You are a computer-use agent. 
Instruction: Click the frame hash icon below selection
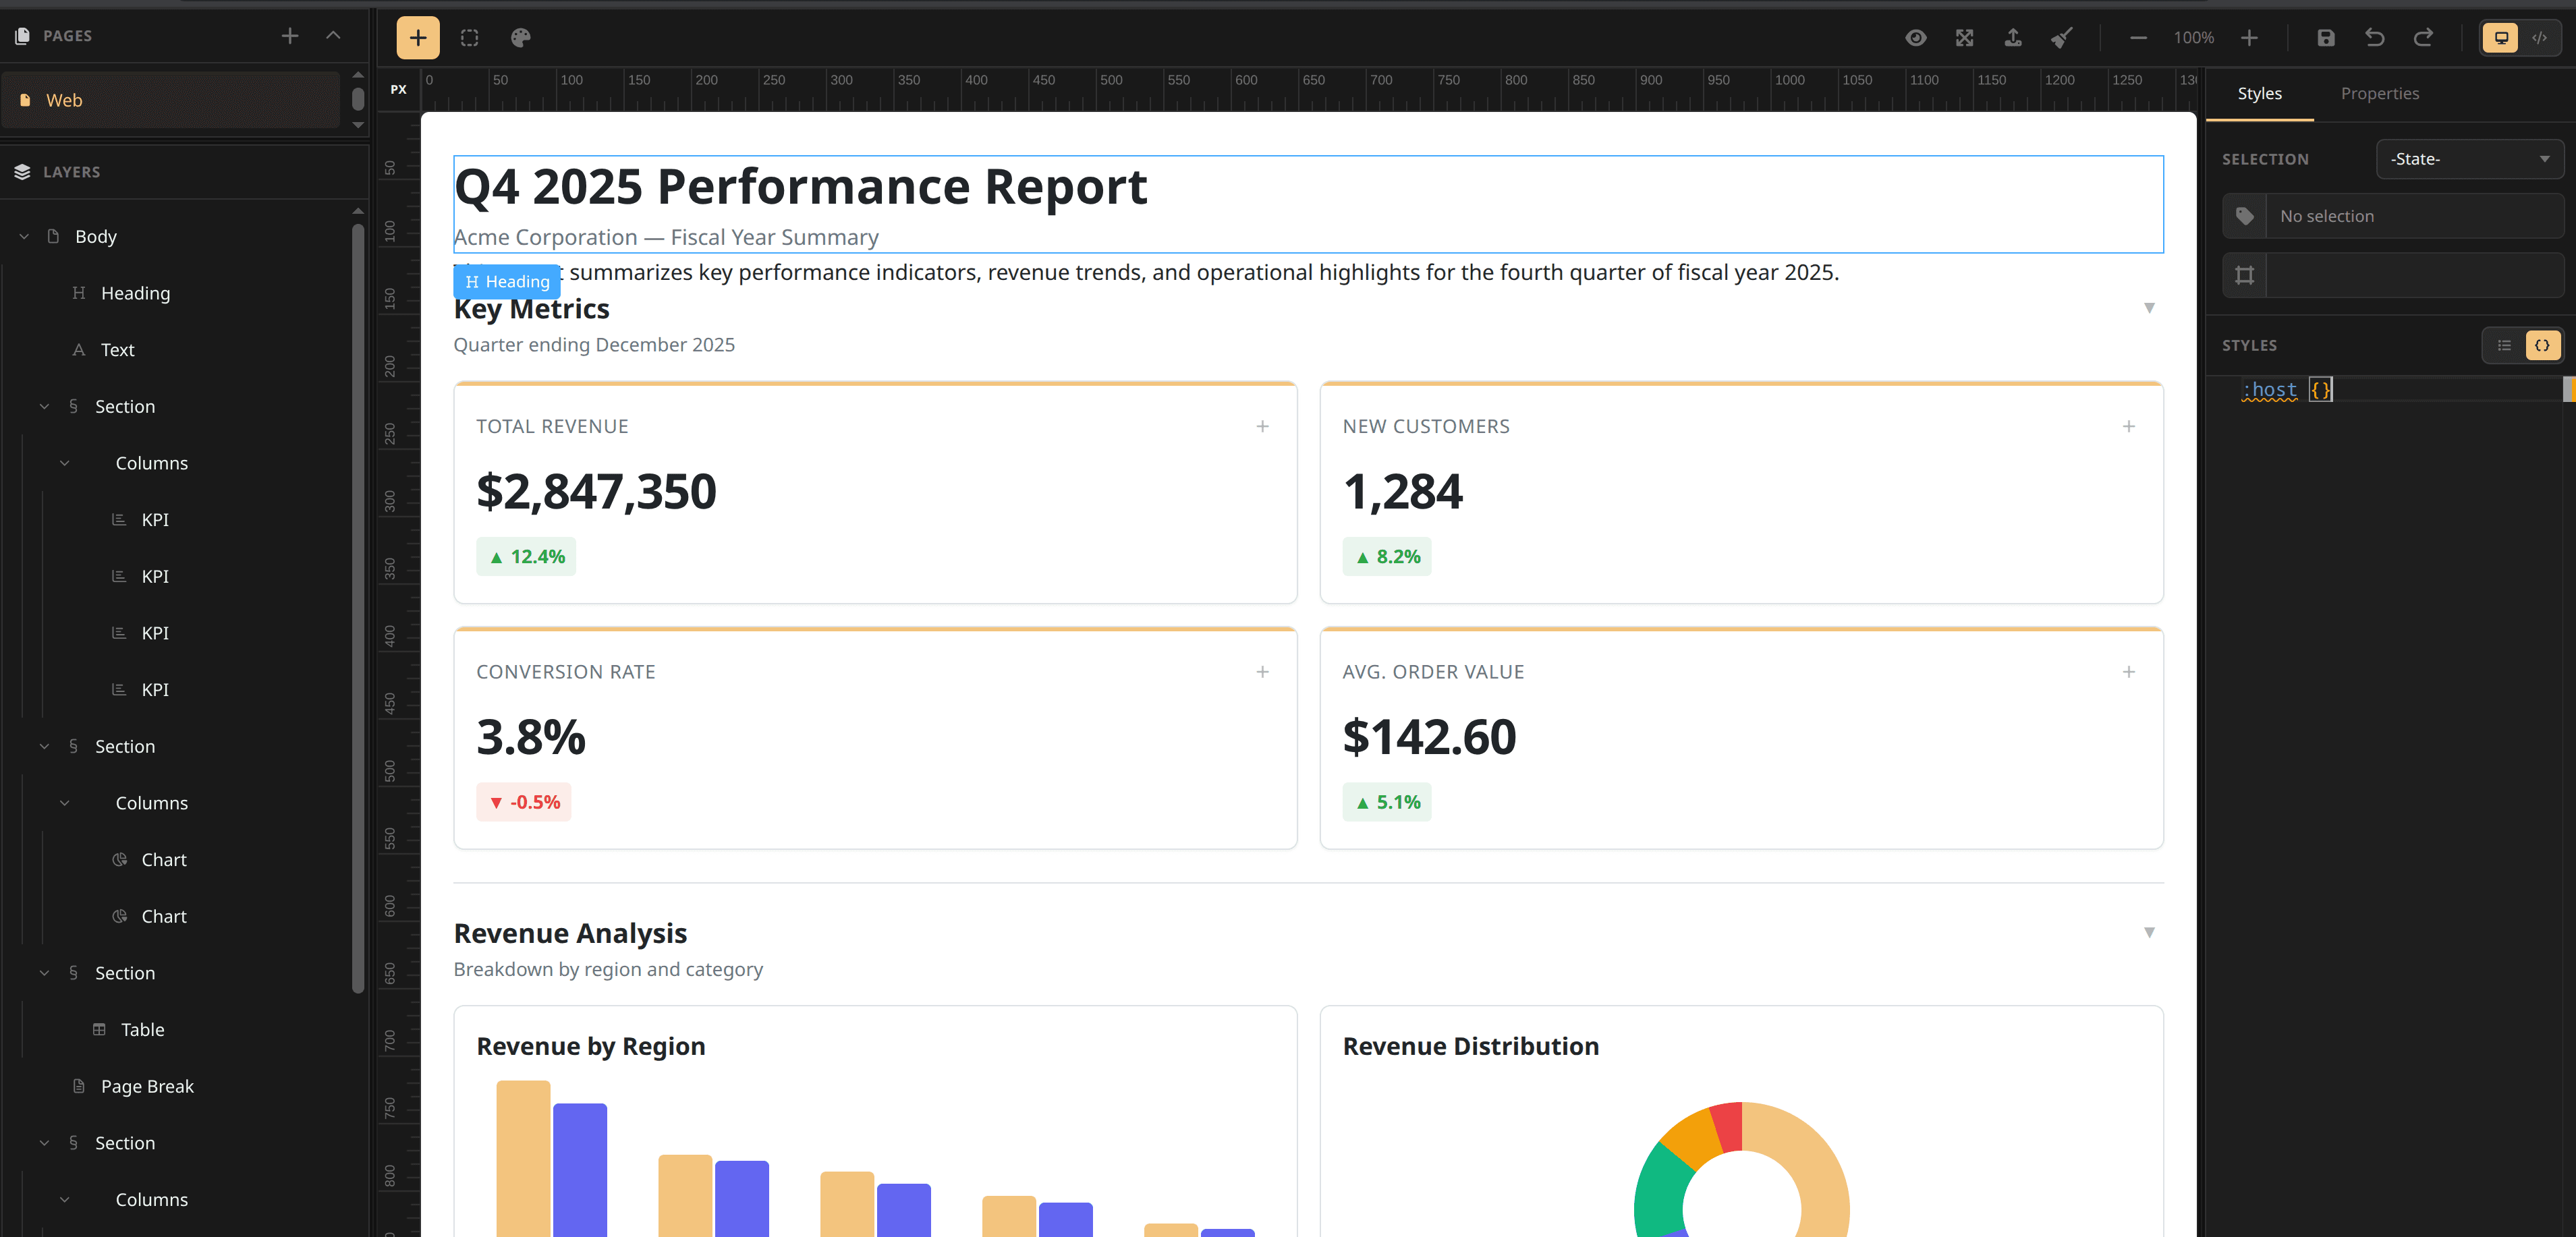click(2244, 275)
